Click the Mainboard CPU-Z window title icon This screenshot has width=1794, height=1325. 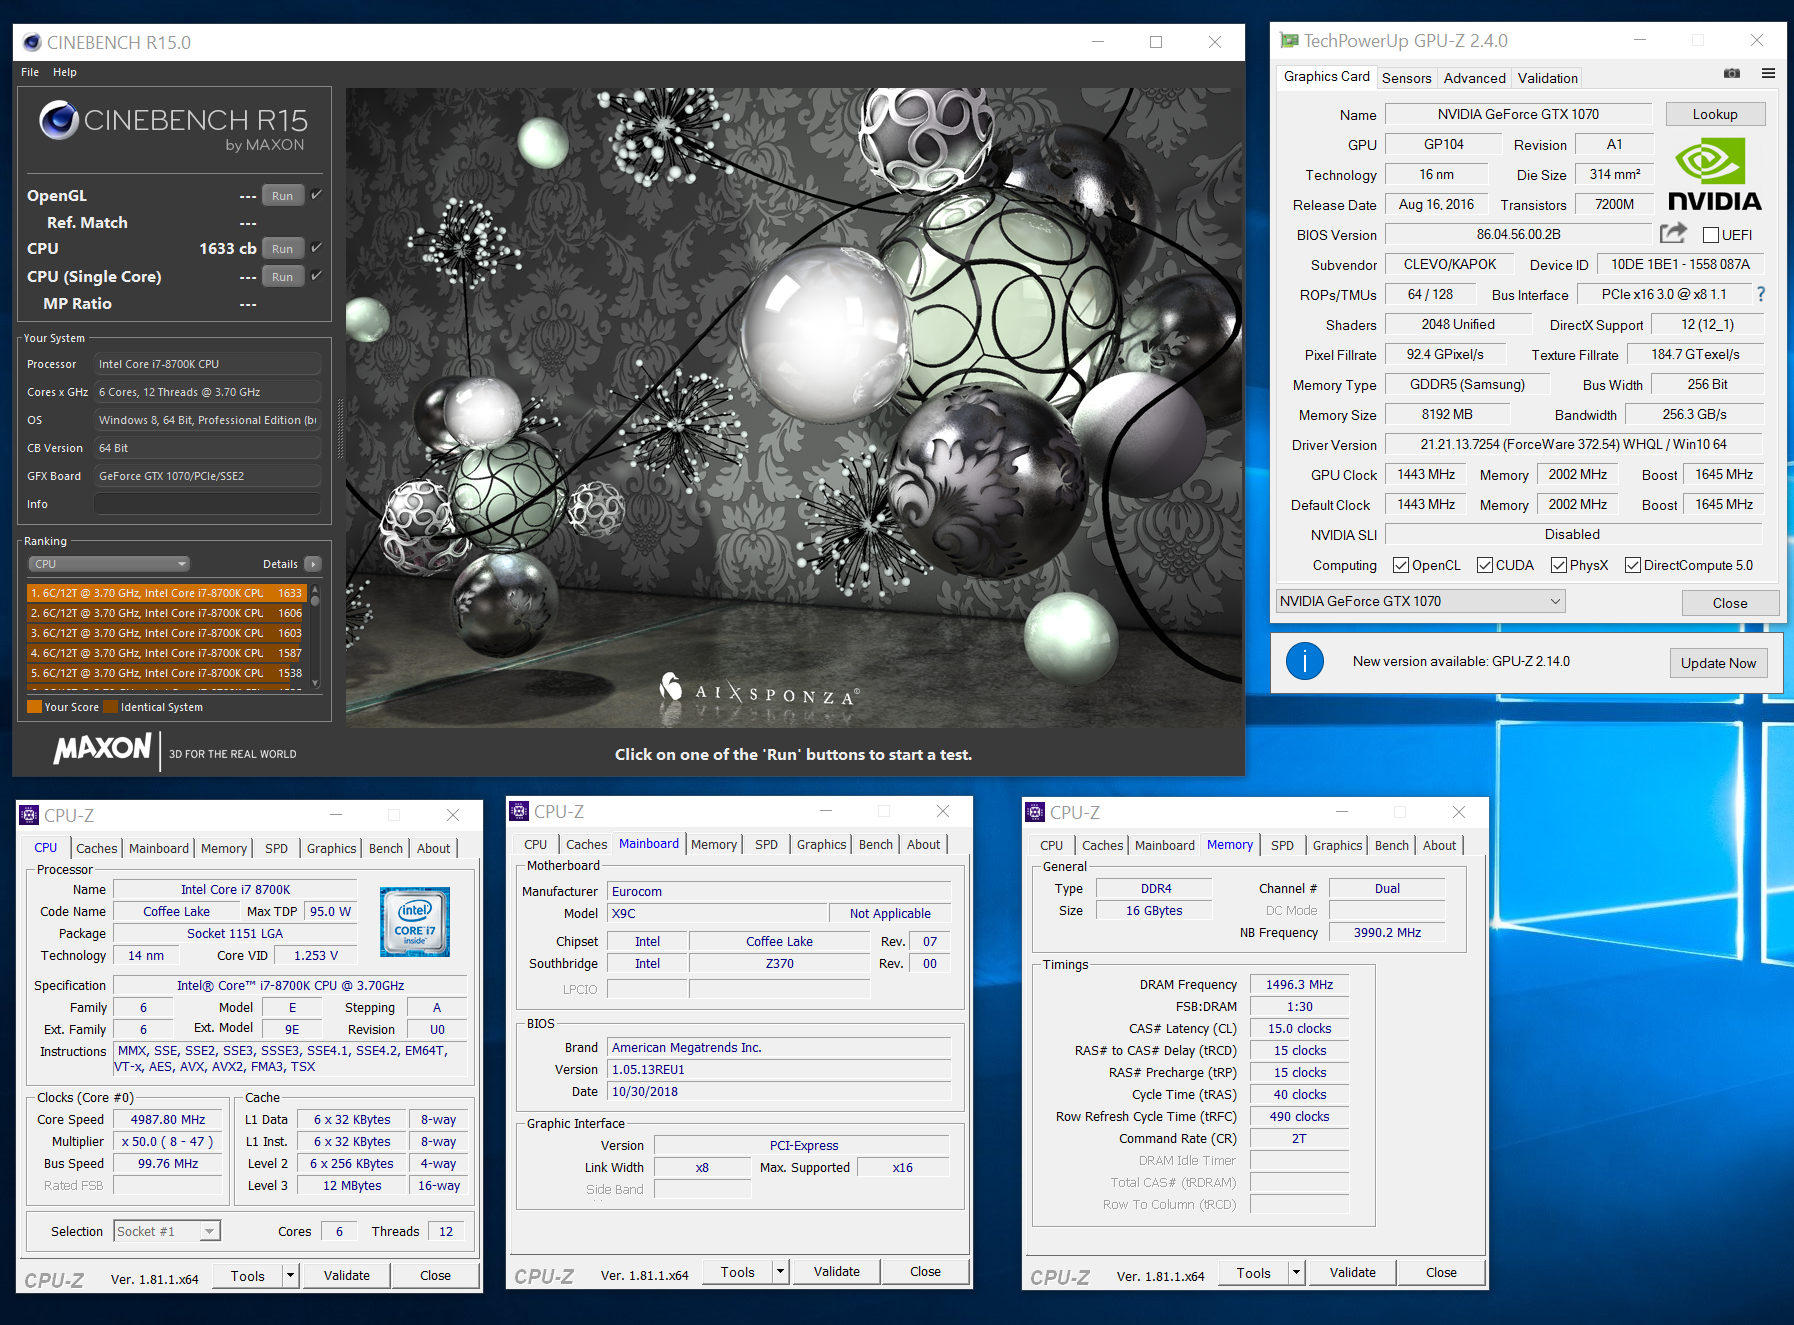coord(519,811)
